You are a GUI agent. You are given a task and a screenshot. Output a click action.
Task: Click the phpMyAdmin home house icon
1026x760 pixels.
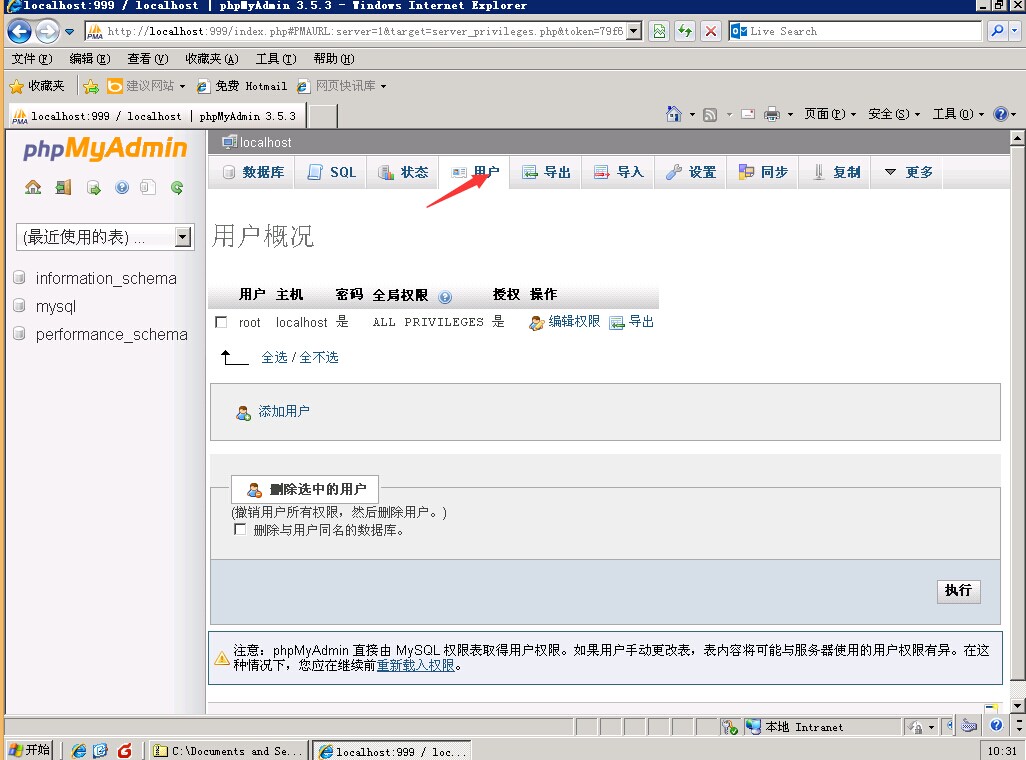click(33, 188)
